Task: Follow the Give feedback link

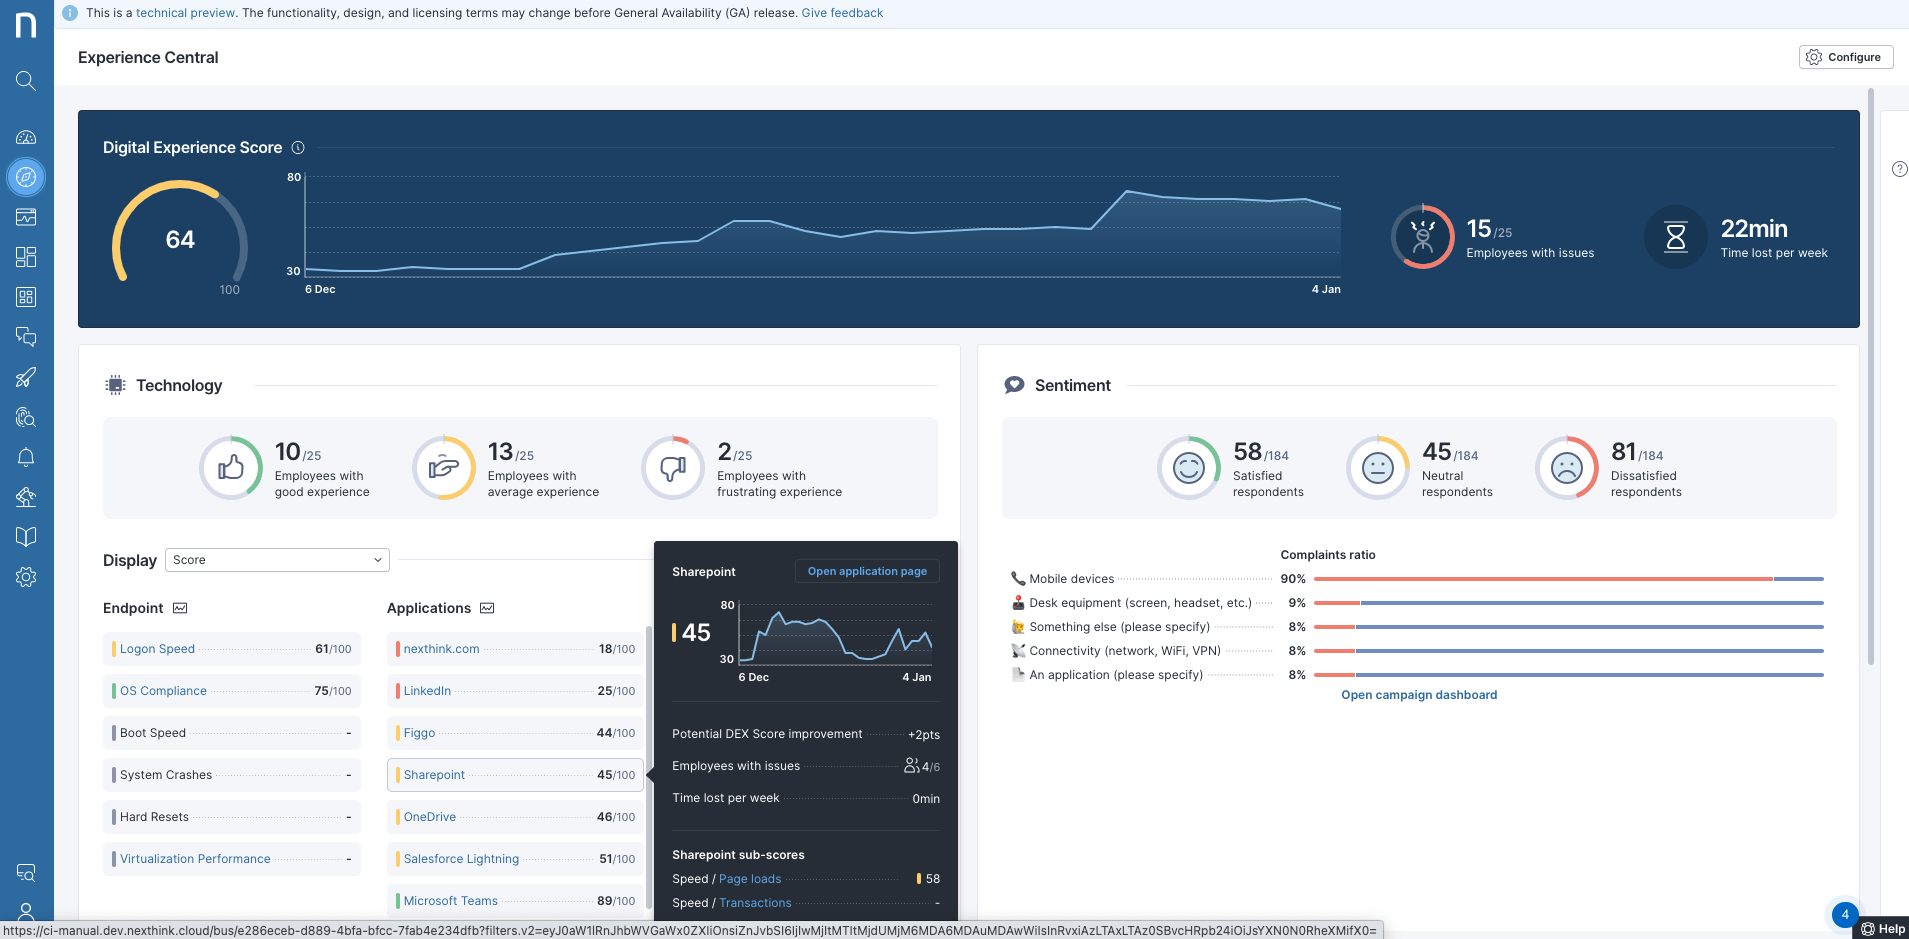Action: click(x=842, y=13)
